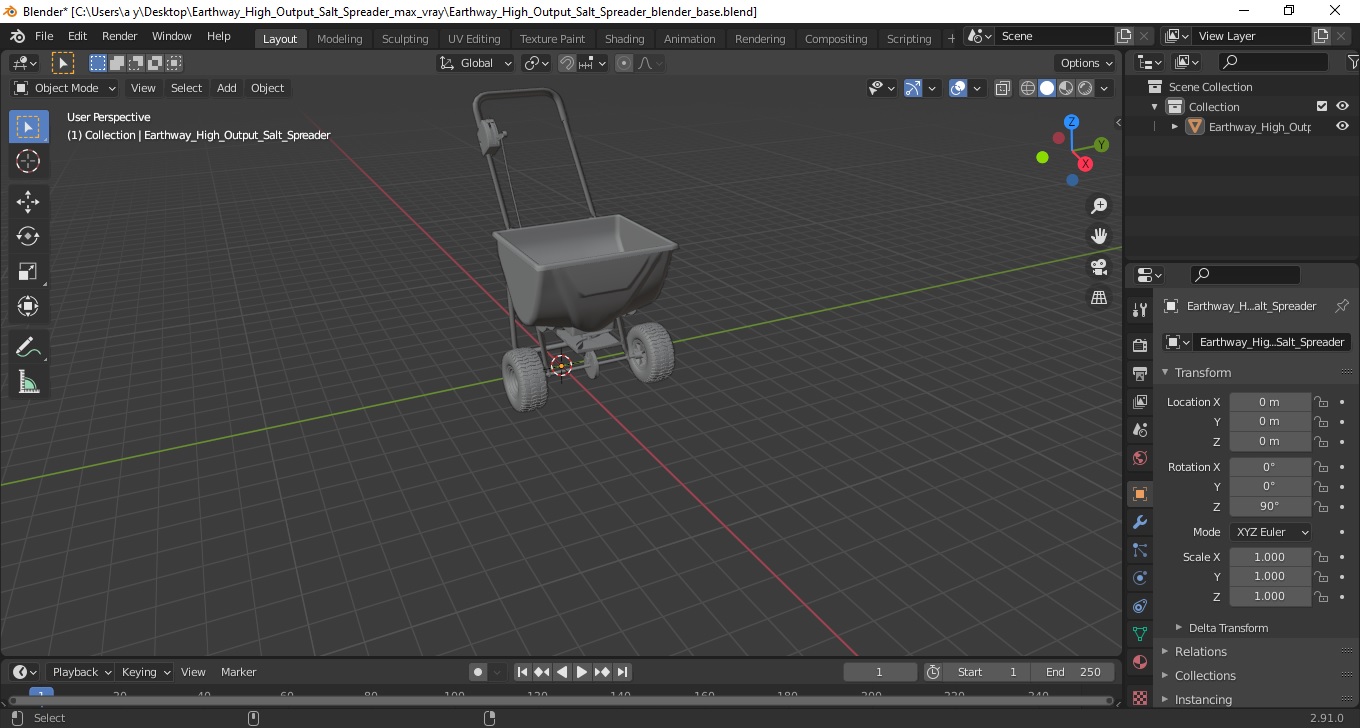Open the File menu
Screen dimensions: 1360x728
(x=44, y=36)
